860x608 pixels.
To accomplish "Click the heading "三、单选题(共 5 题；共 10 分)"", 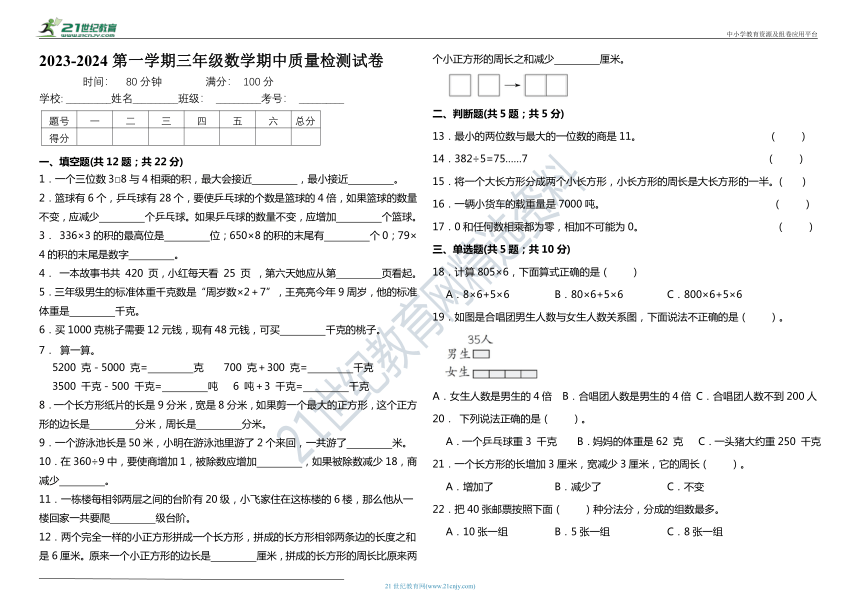I will 501,249.
